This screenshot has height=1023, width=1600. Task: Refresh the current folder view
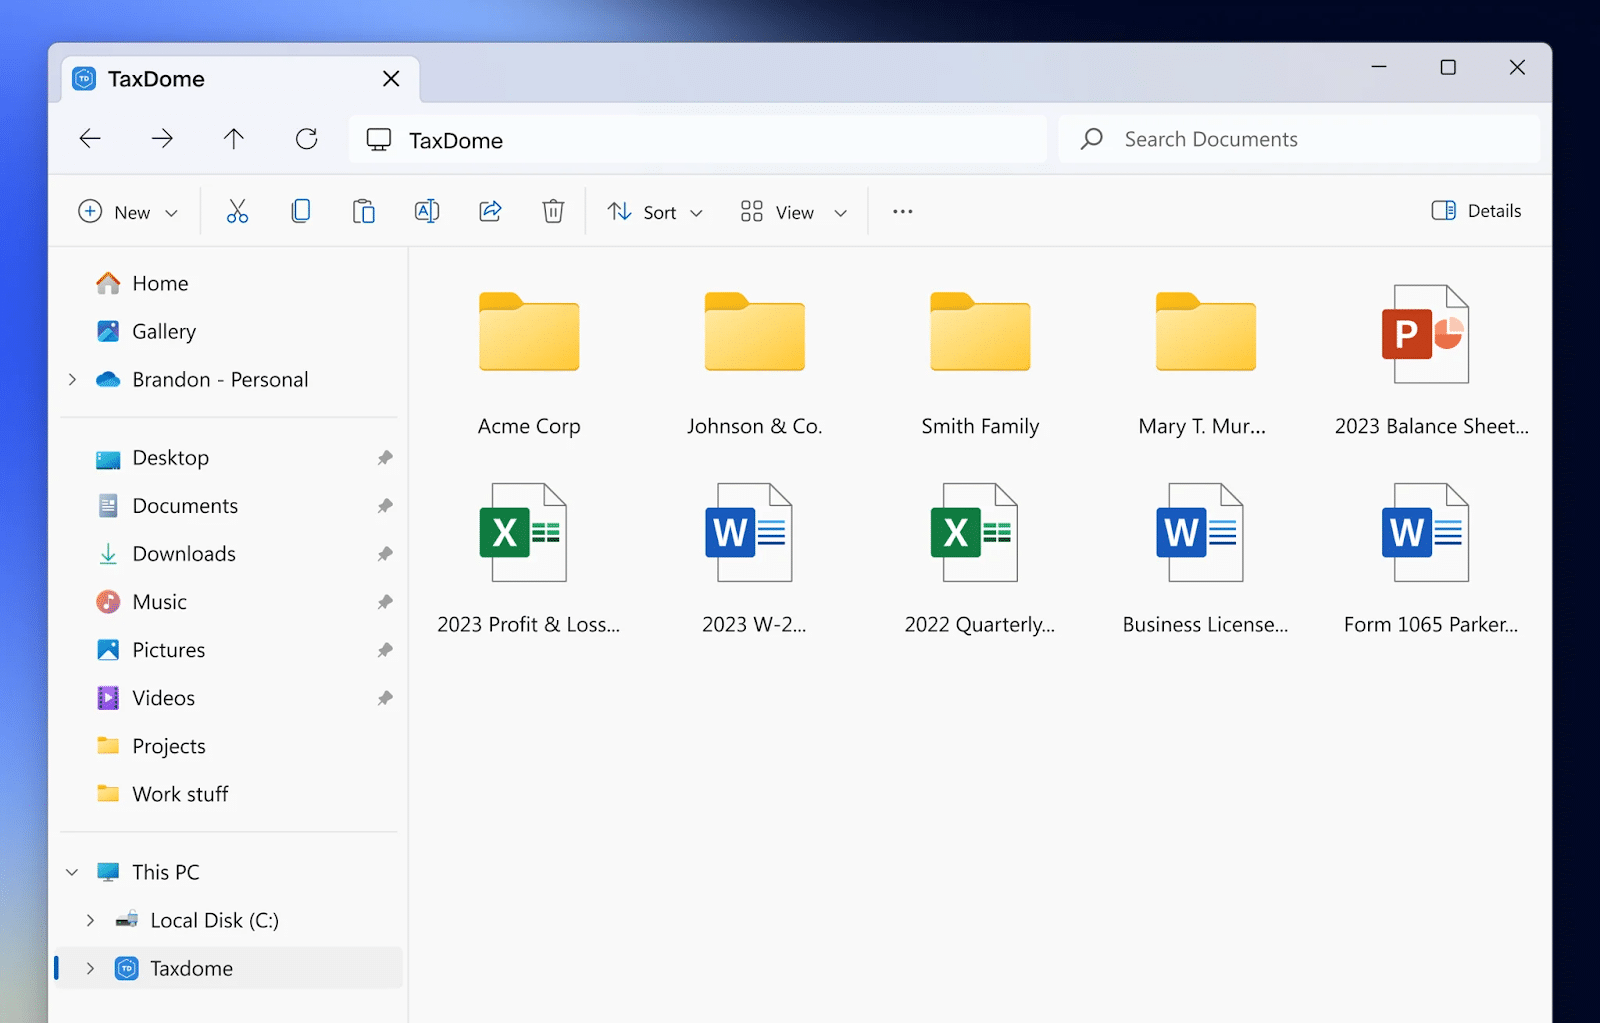tap(306, 139)
